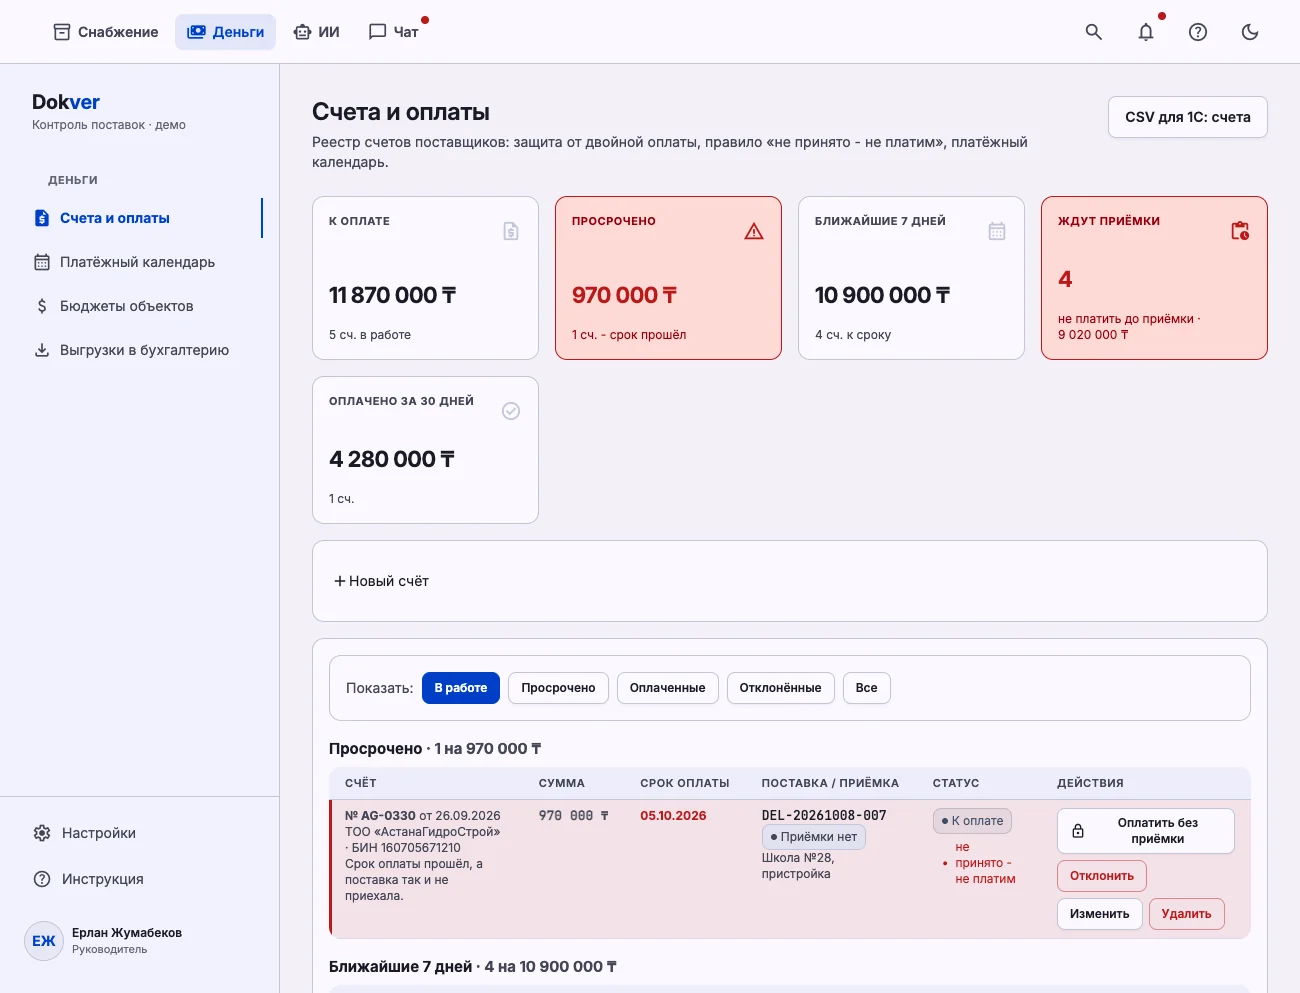Click the Отклонить button for AG-0330
The image size is (1300, 993).
click(1102, 876)
